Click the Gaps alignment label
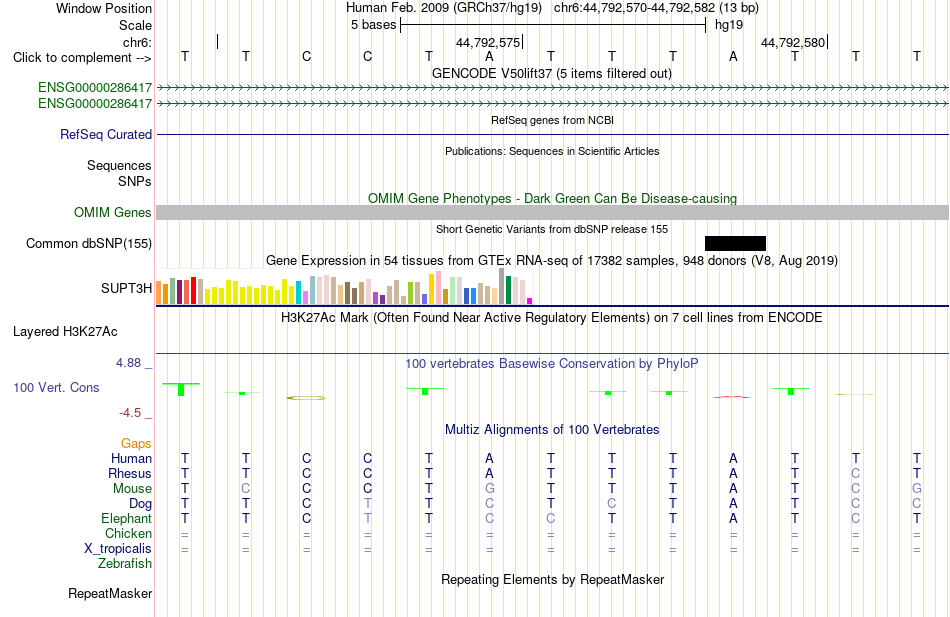 136,444
